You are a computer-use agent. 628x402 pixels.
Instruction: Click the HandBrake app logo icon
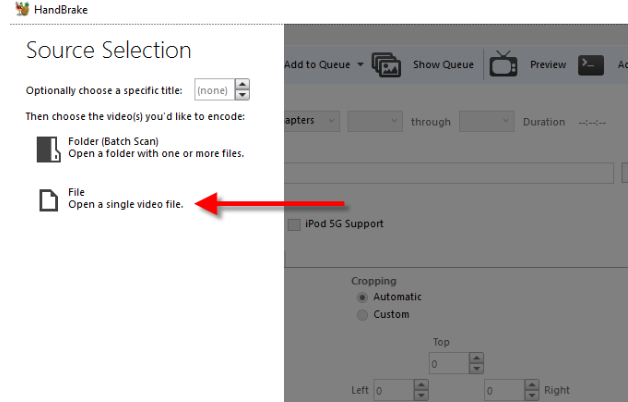(x=10, y=8)
